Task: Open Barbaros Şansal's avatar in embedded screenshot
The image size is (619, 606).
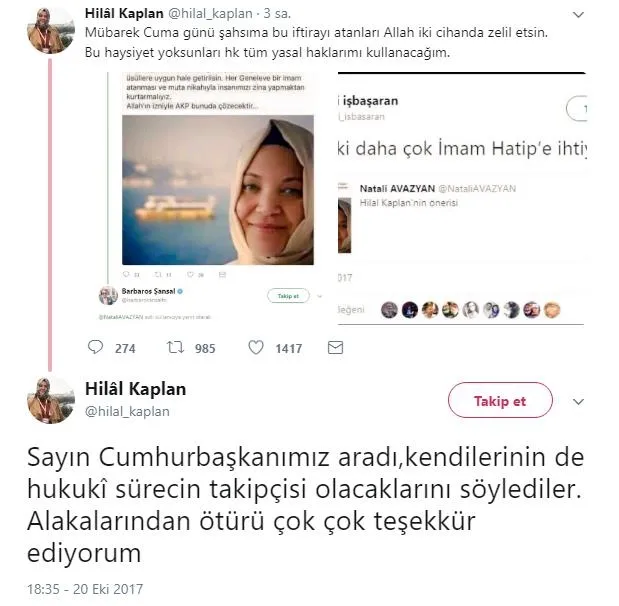Action: coord(108,295)
